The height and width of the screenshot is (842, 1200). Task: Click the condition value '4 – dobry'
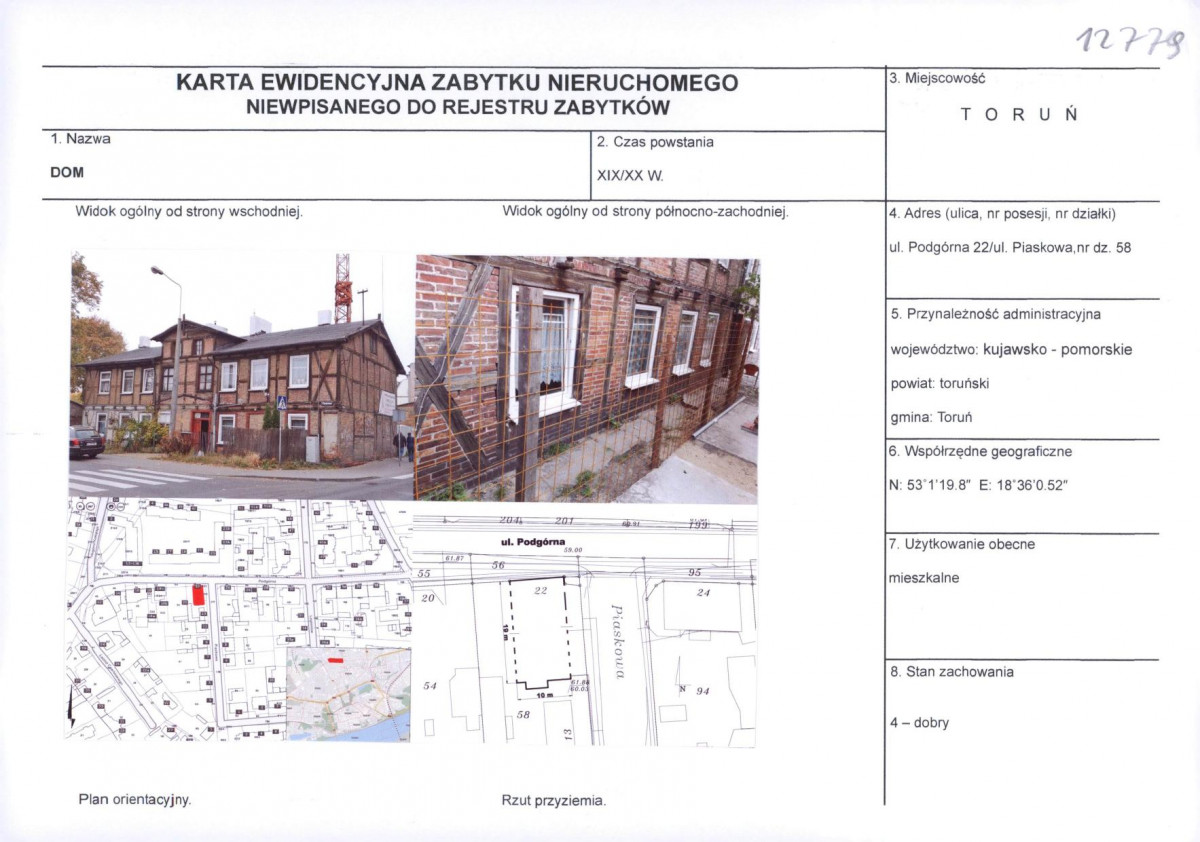point(919,722)
